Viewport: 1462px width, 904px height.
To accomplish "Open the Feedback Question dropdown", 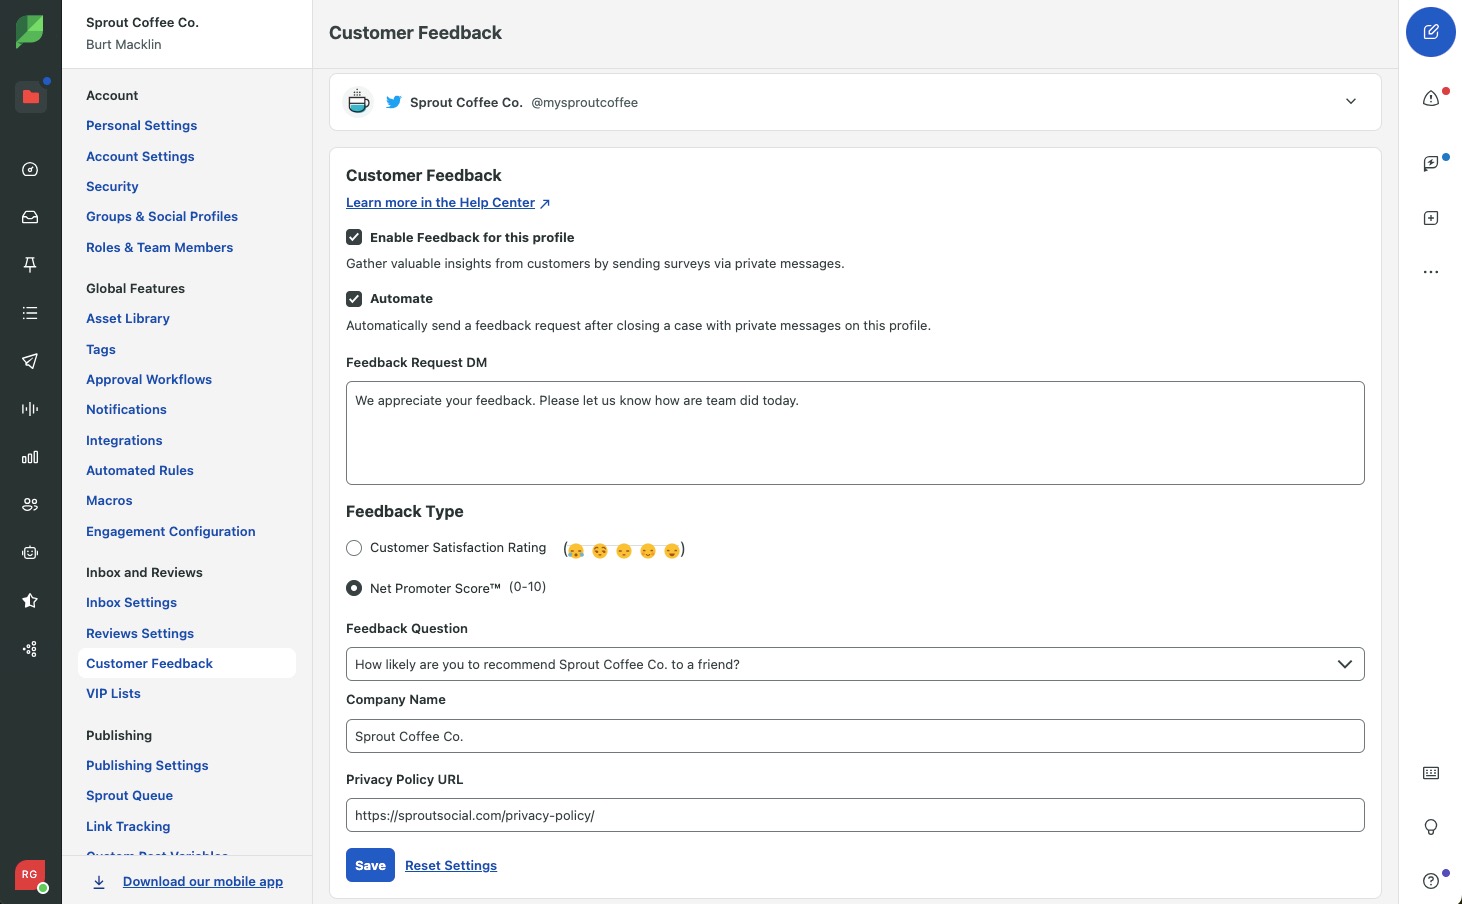I will [x=855, y=664].
